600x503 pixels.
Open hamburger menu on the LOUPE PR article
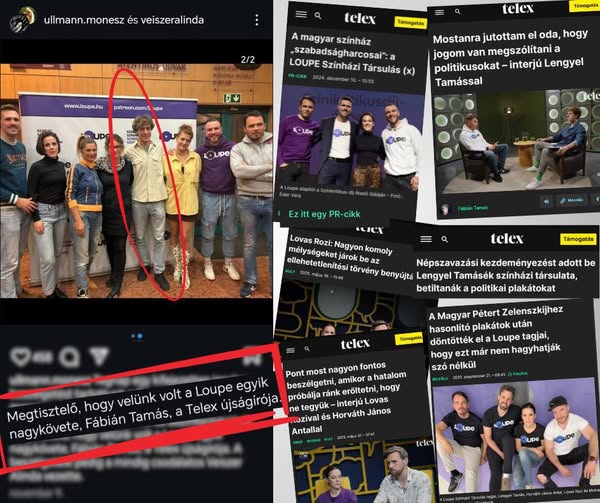[x=301, y=14]
